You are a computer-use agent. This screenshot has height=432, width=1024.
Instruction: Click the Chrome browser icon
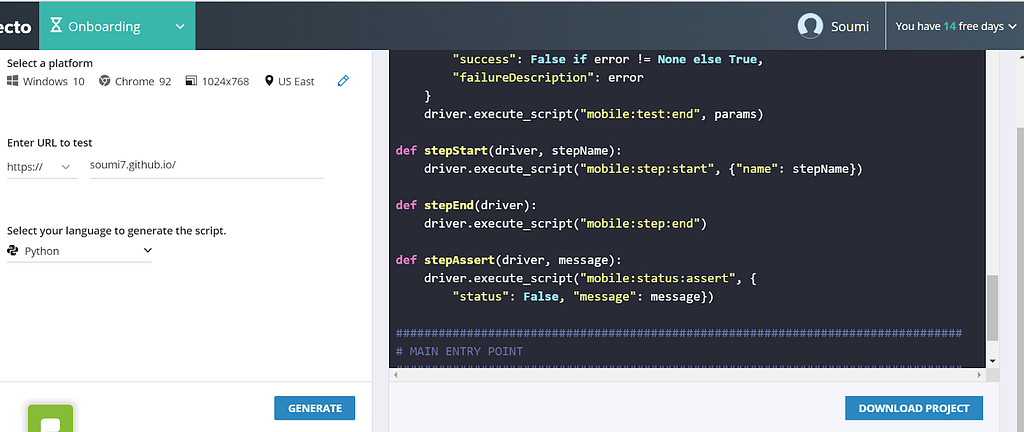tap(104, 81)
